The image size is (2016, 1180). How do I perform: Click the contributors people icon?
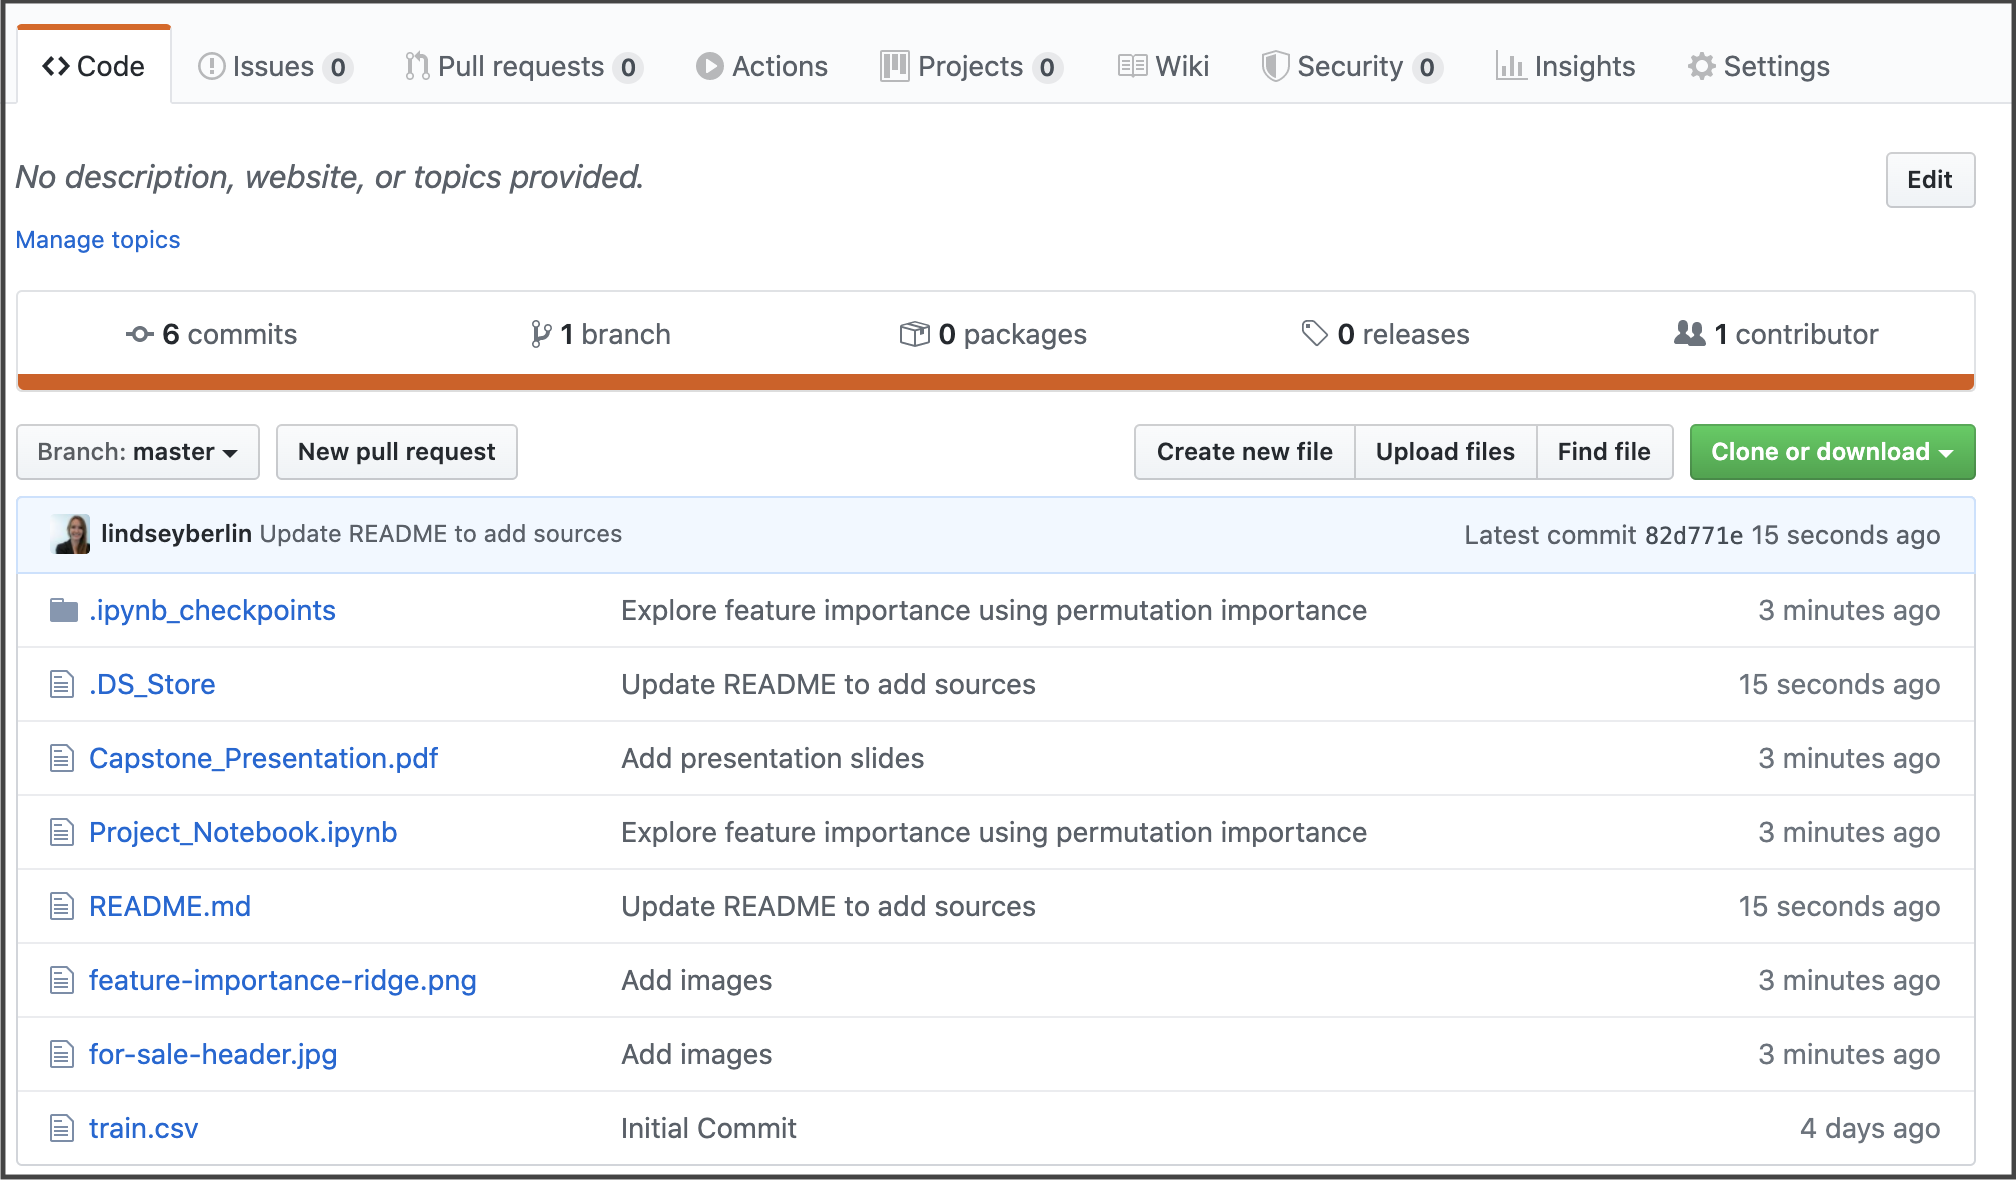pos(1689,333)
